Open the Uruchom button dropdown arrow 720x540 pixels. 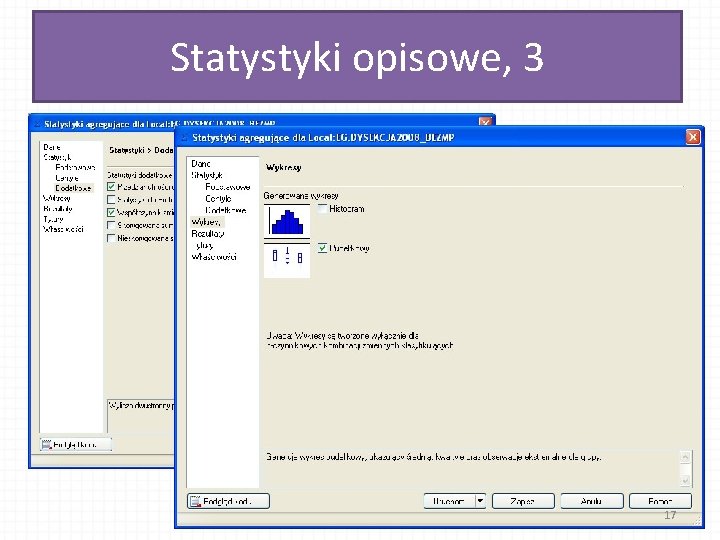(480, 501)
